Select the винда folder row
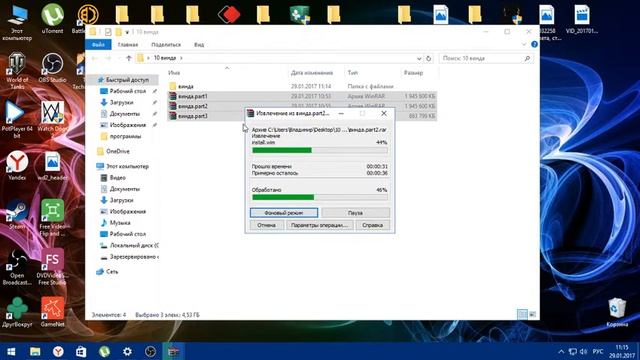 pyautogui.click(x=302, y=86)
